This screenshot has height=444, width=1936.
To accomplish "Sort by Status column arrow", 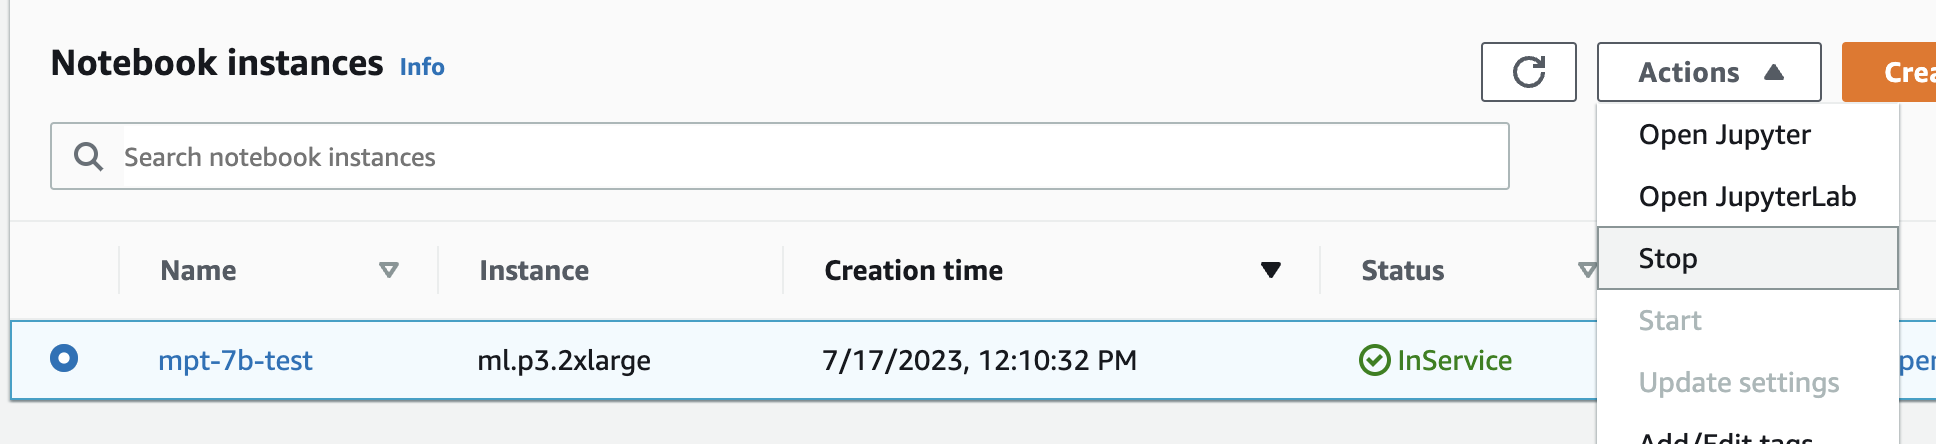I will tap(1586, 270).
